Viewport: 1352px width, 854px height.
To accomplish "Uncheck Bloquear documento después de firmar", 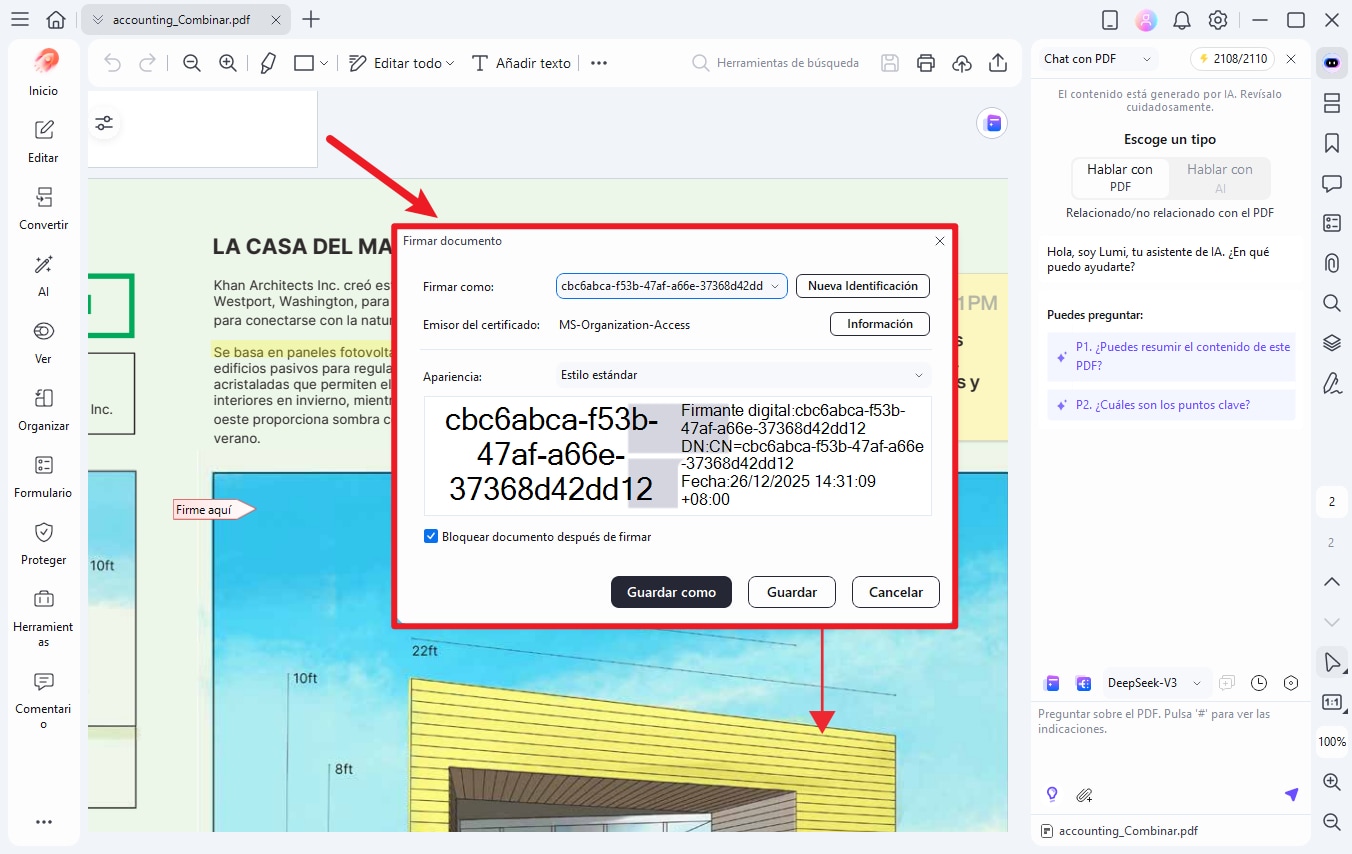I will (x=431, y=535).
